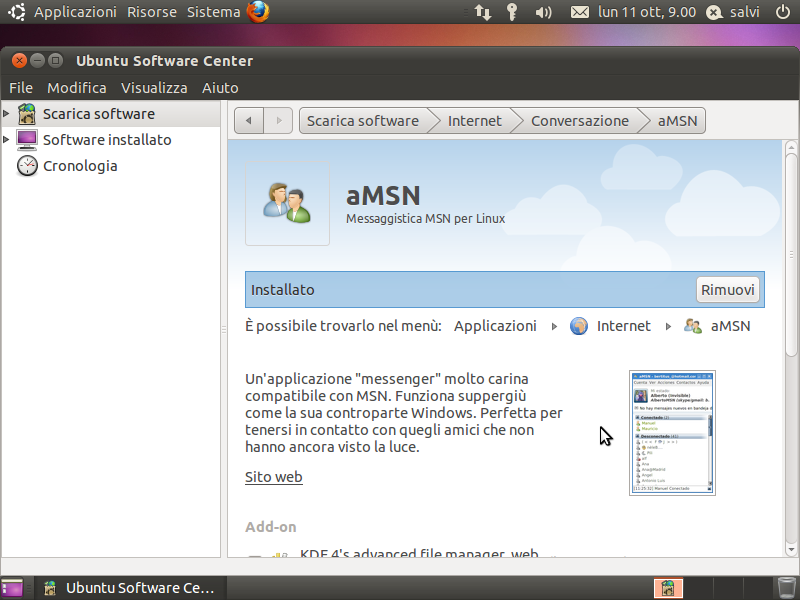Click the show desktop icon in bottom panel
800x600 pixels.
pyautogui.click(x=12, y=588)
